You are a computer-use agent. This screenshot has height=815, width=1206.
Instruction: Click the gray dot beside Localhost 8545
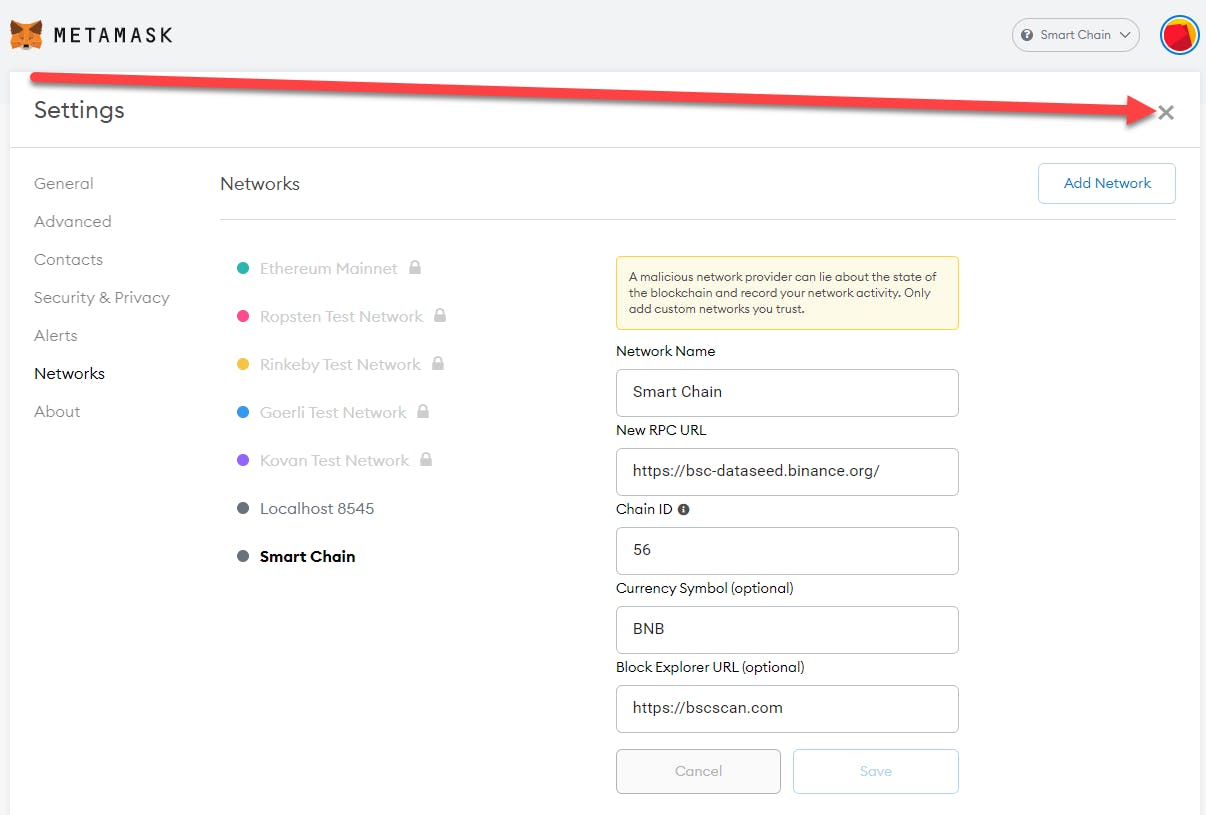point(242,508)
